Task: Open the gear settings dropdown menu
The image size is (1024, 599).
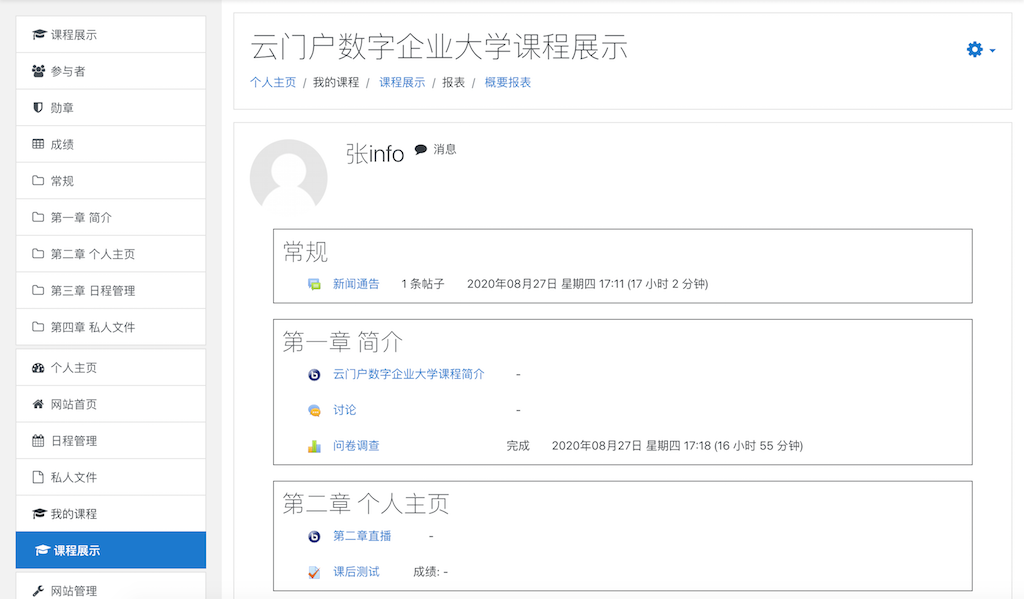Action: tap(980, 50)
